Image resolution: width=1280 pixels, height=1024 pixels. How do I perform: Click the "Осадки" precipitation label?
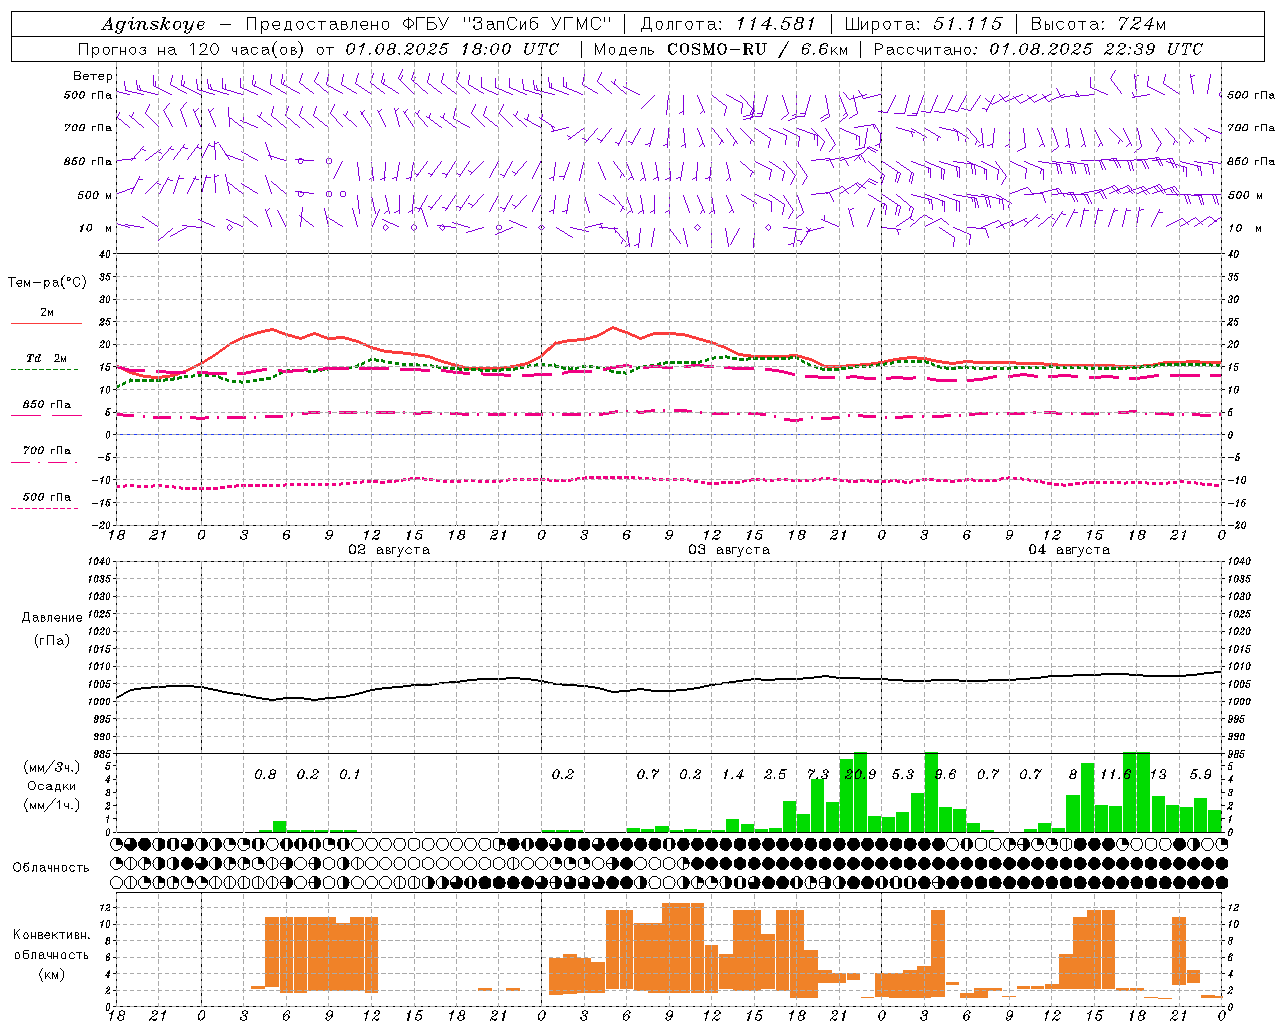(52, 786)
